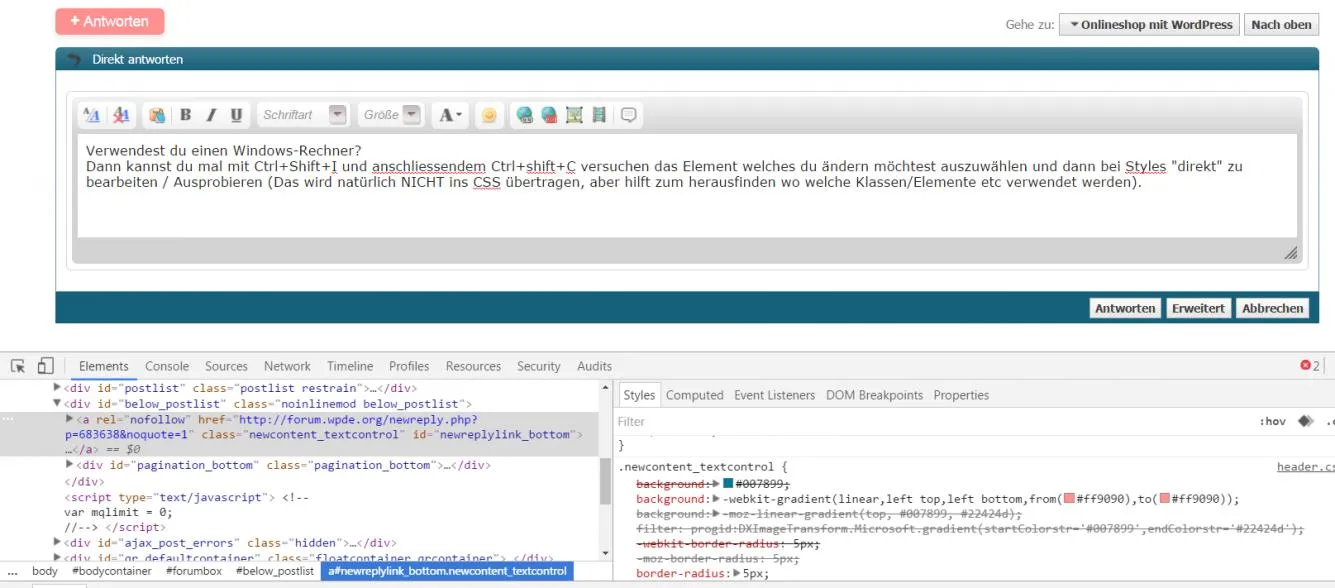This screenshot has height=588, width=1335.
Task: Click the insert image icon in editor
Action: [574, 115]
